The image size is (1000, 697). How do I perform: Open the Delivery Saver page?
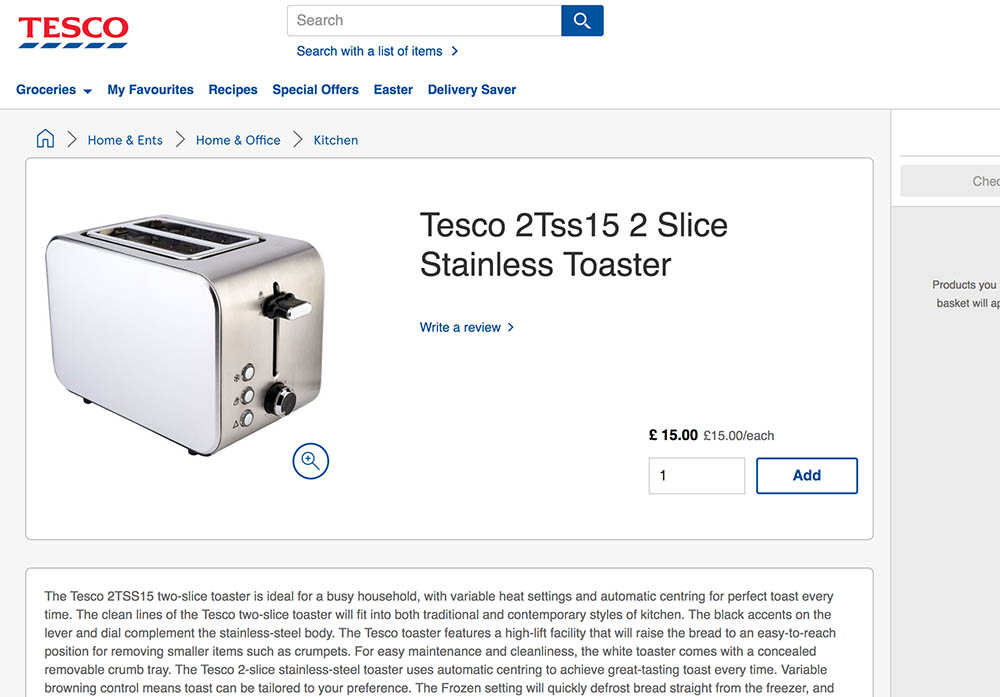tap(472, 90)
